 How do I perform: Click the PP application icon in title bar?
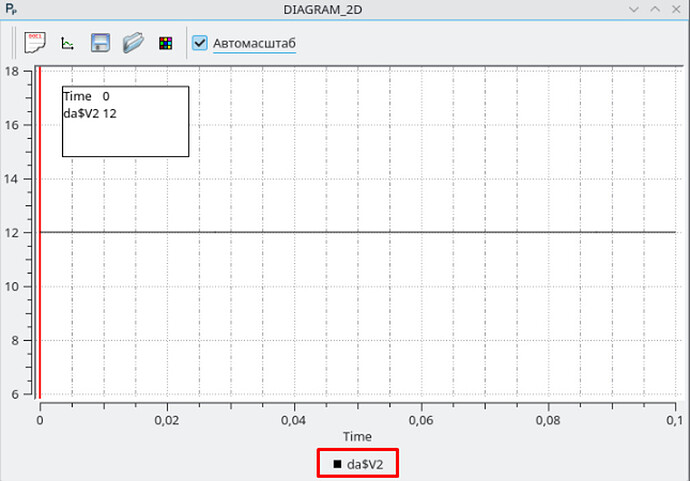coord(11,9)
